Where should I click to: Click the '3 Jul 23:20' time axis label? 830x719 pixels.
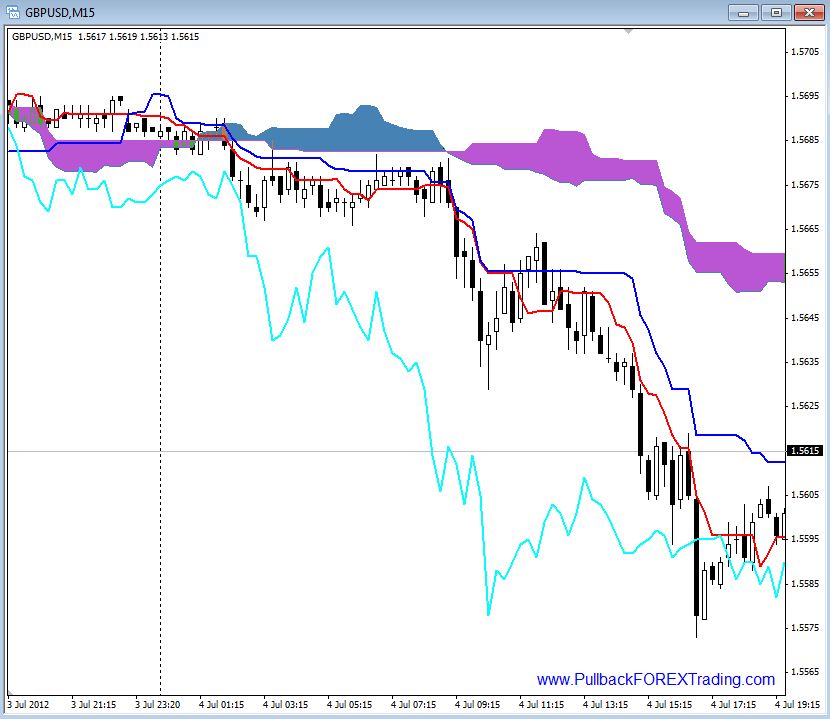[x=158, y=705]
